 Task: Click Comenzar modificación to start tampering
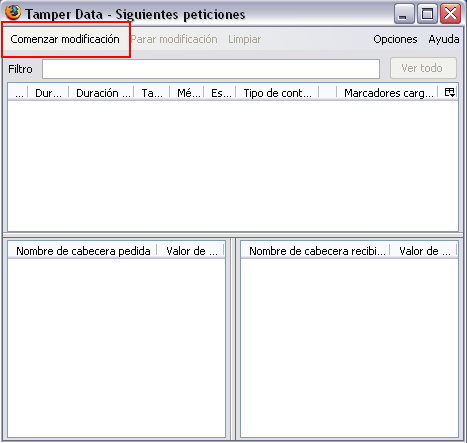(65, 39)
